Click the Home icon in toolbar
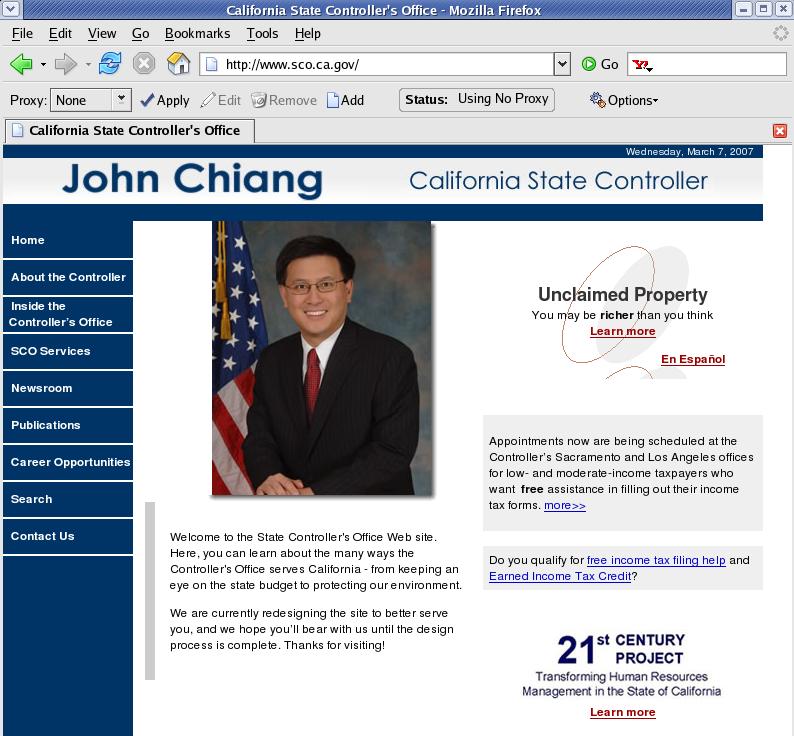This screenshot has width=794, height=736. tap(178, 64)
